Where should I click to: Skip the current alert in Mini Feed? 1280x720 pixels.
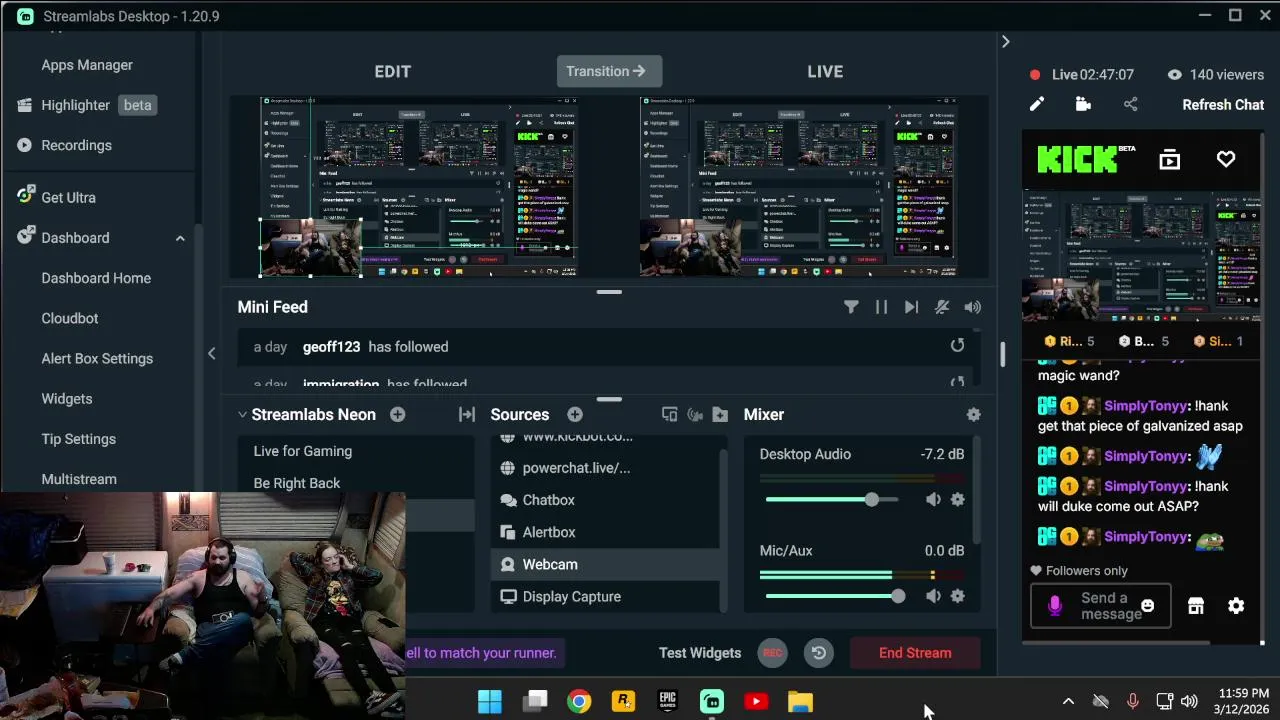pyautogui.click(x=911, y=307)
